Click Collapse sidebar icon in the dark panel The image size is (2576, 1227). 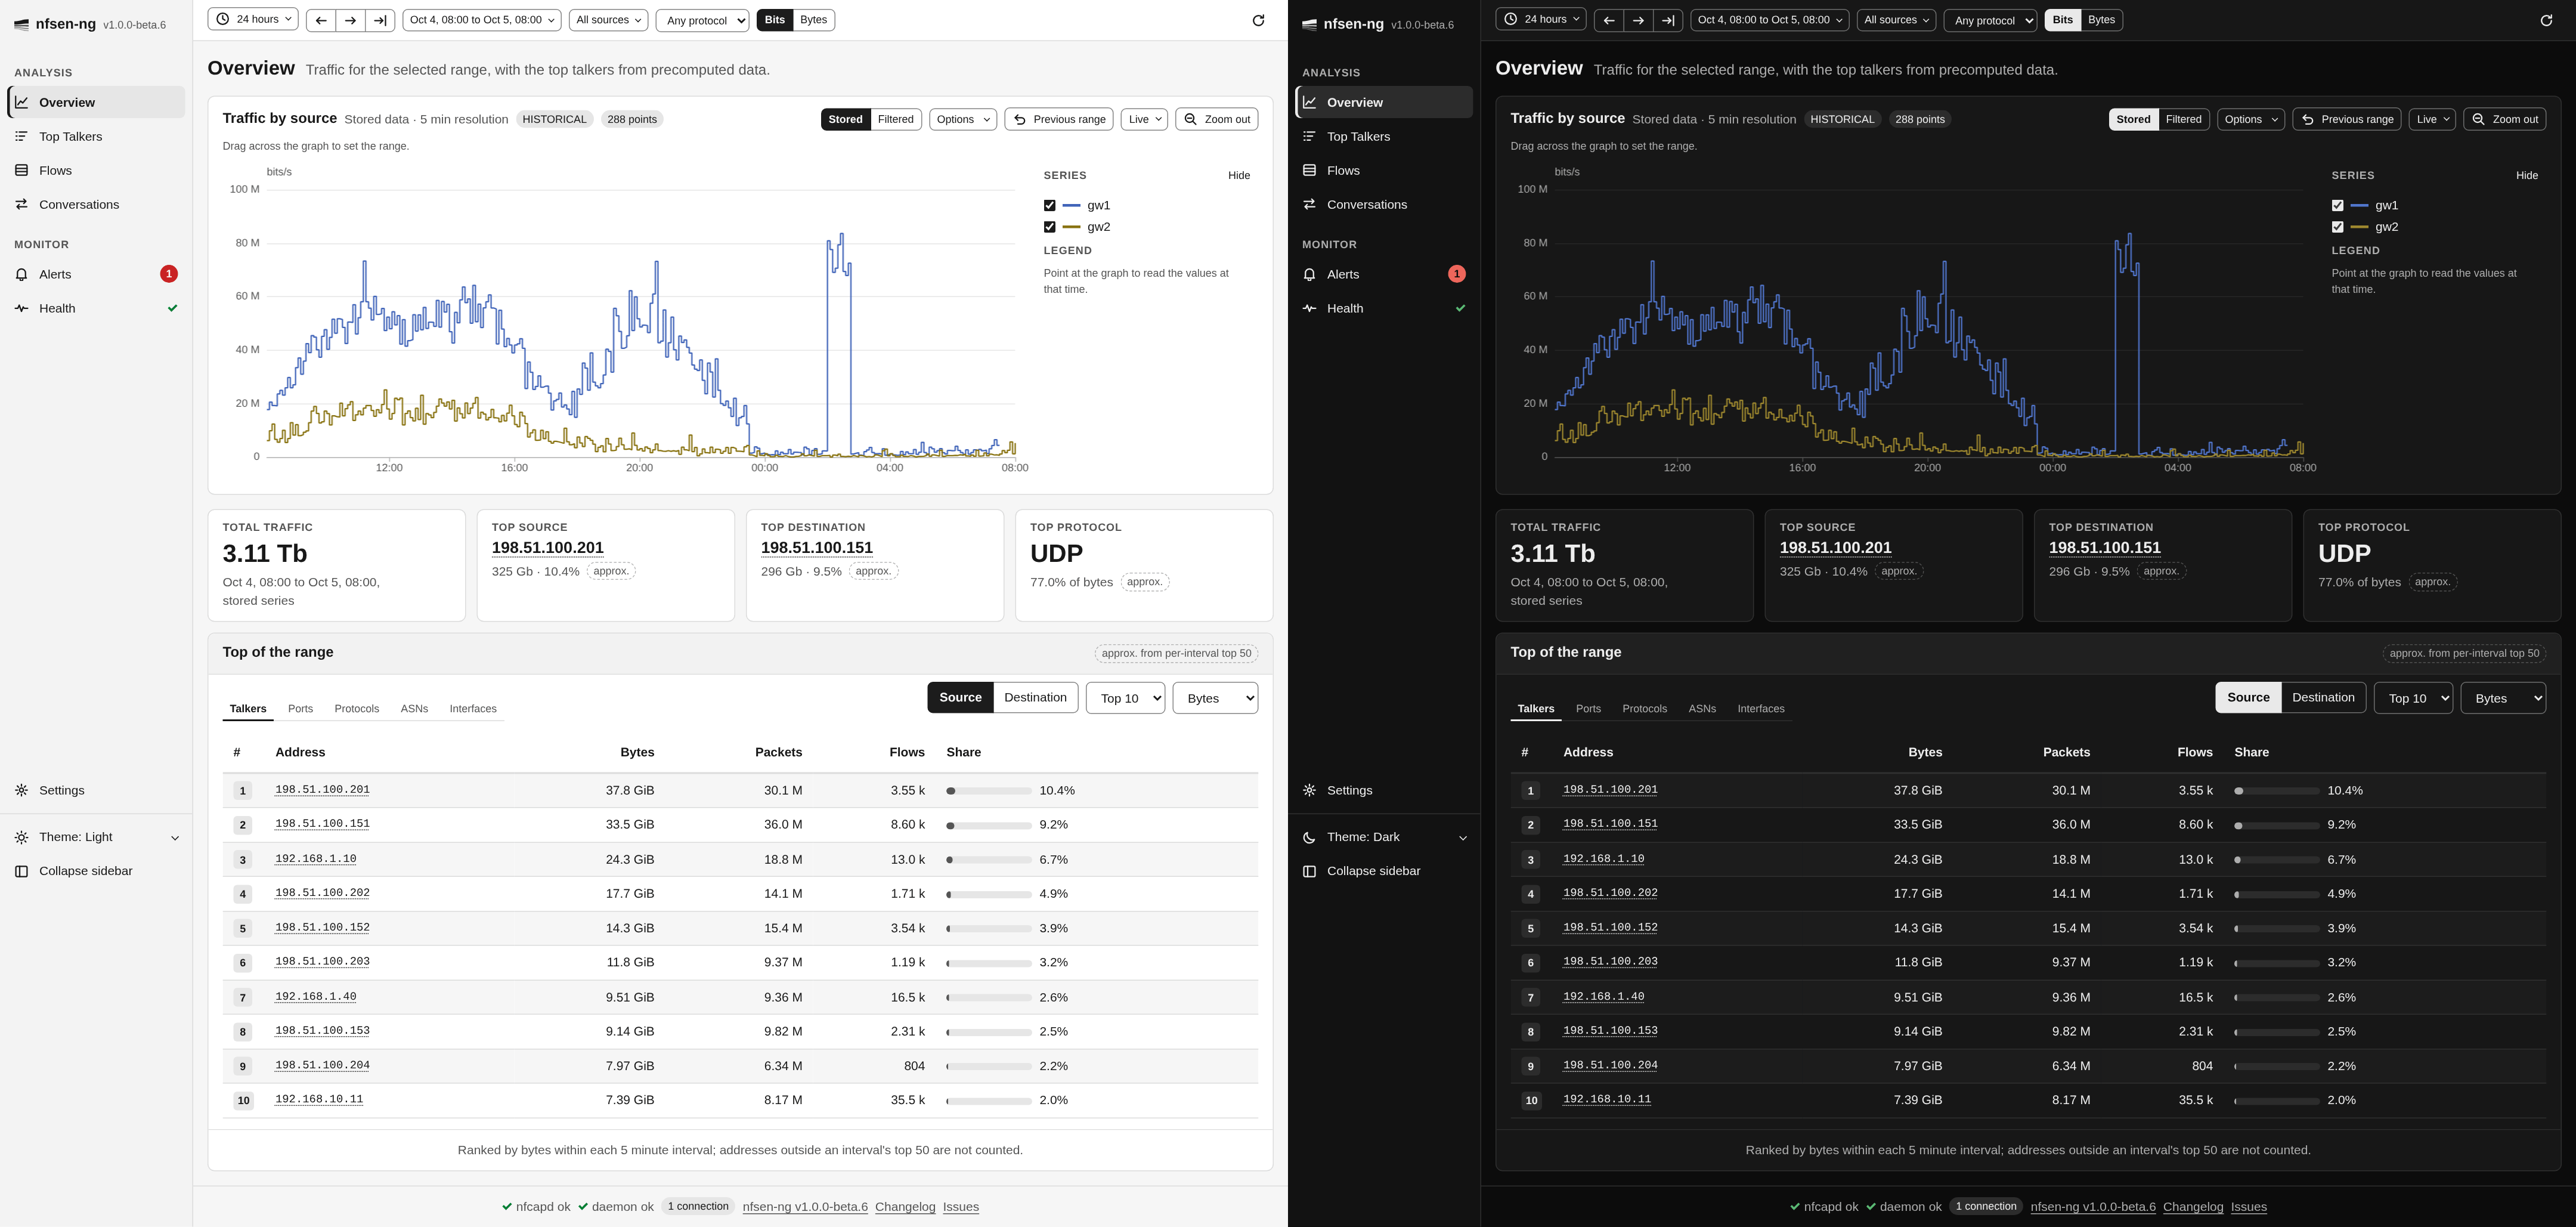1309,871
